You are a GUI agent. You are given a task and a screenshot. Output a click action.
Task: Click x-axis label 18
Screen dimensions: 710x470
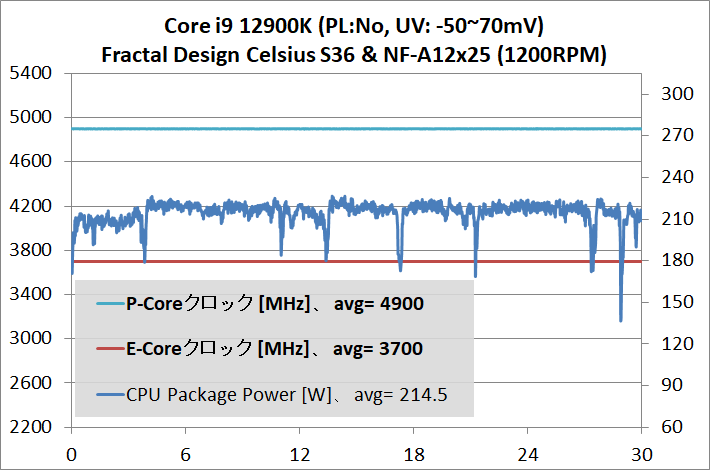(414, 455)
